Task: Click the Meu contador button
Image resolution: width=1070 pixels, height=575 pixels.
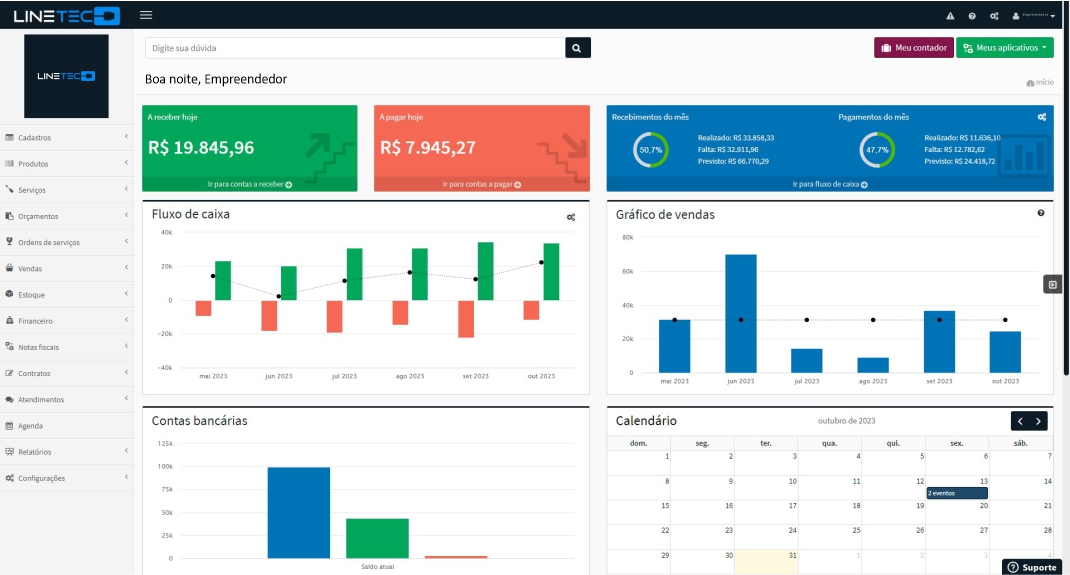Action: coord(913,48)
